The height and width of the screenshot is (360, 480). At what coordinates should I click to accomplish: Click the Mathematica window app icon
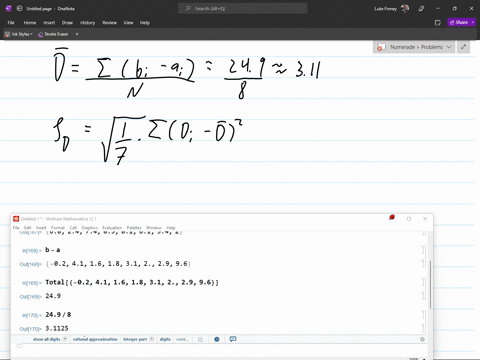pyautogui.click(x=16, y=219)
